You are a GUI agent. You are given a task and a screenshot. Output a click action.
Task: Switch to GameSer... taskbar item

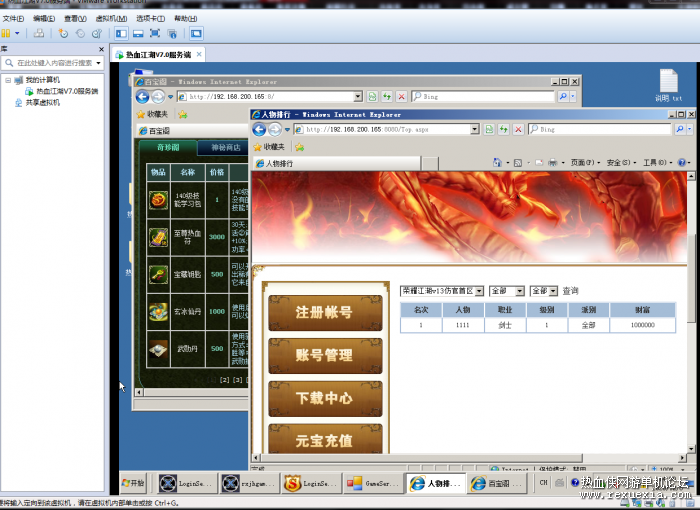[372, 483]
